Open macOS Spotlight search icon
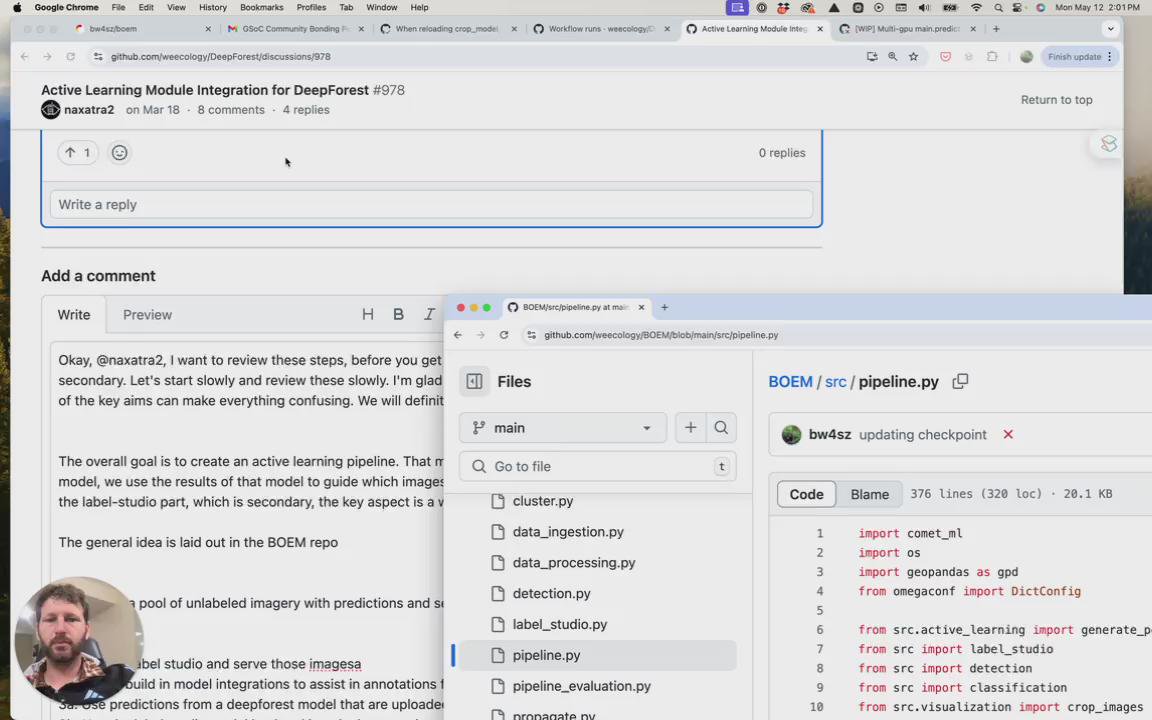The width and height of the screenshot is (1152, 720). [x=998, y=7]
